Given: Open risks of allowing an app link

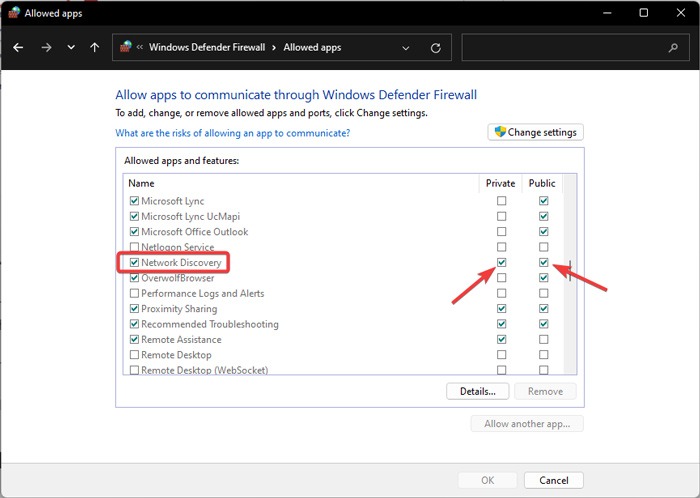Looking at the screenshot, I should [x=233, y=133].
